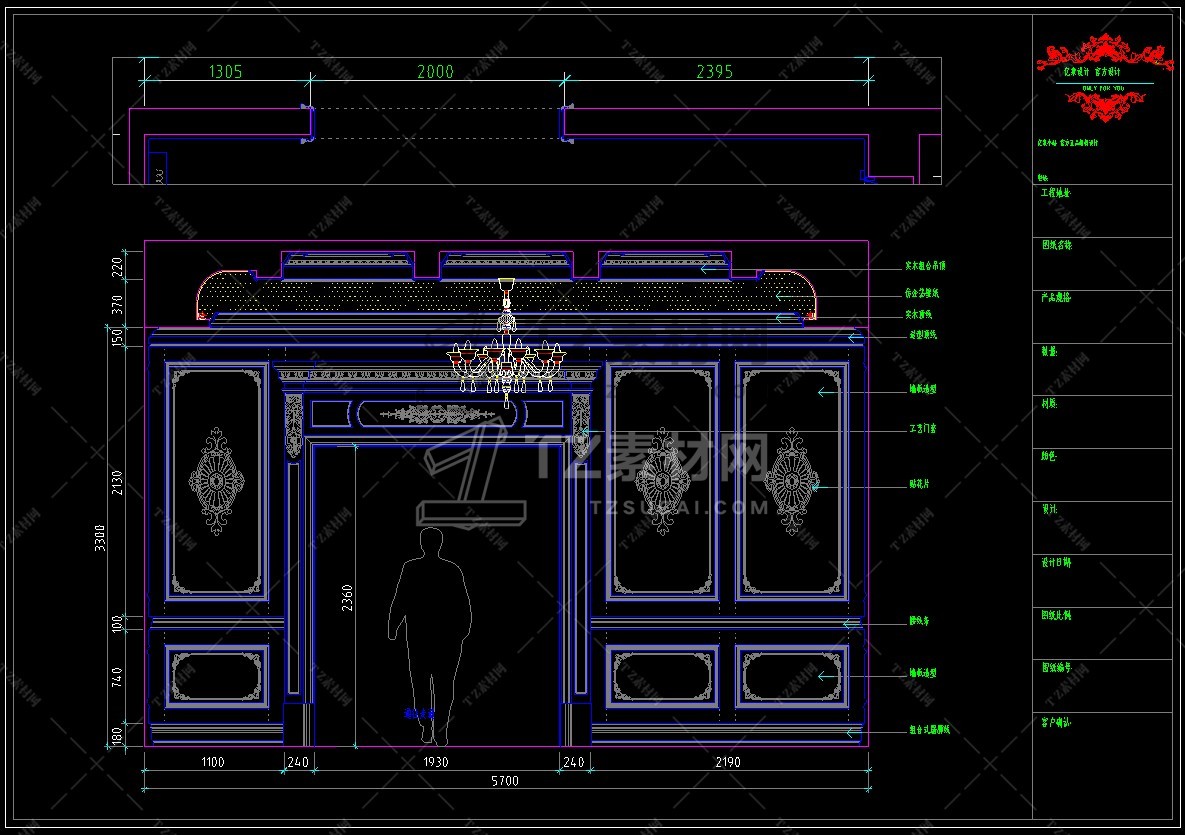Screen dimensions: 1185x835
Task: Click the 材质 title block field
Action: click(1102, 422)
